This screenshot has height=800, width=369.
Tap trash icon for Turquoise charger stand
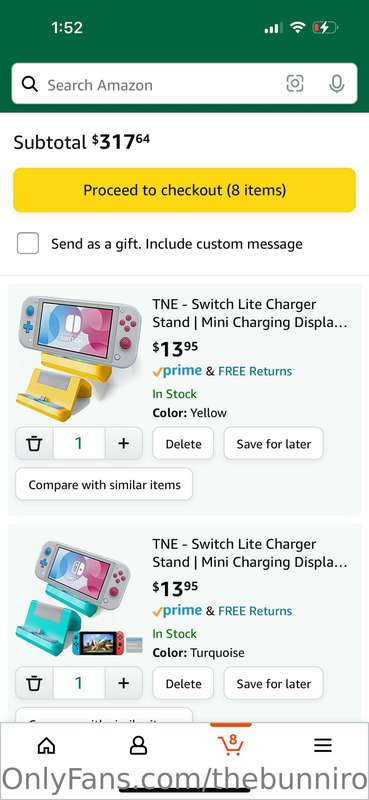(x=34, y=683)
